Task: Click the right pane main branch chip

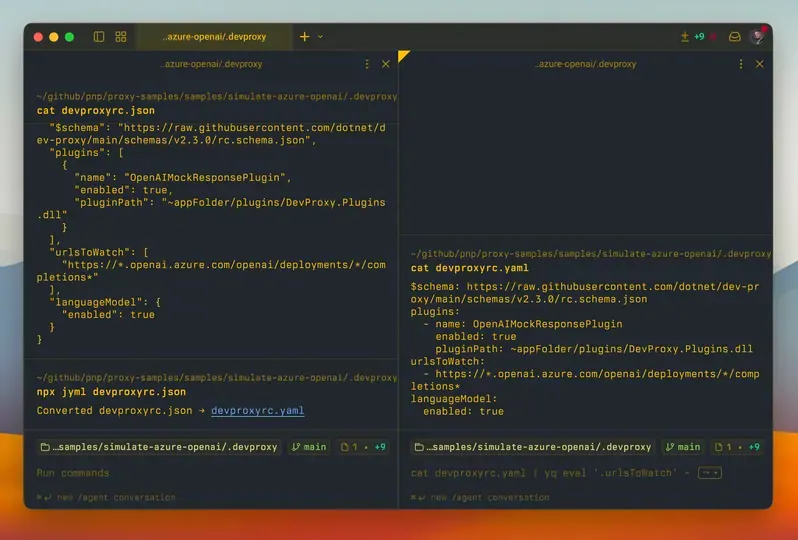Action: click(x=683, y=447)
